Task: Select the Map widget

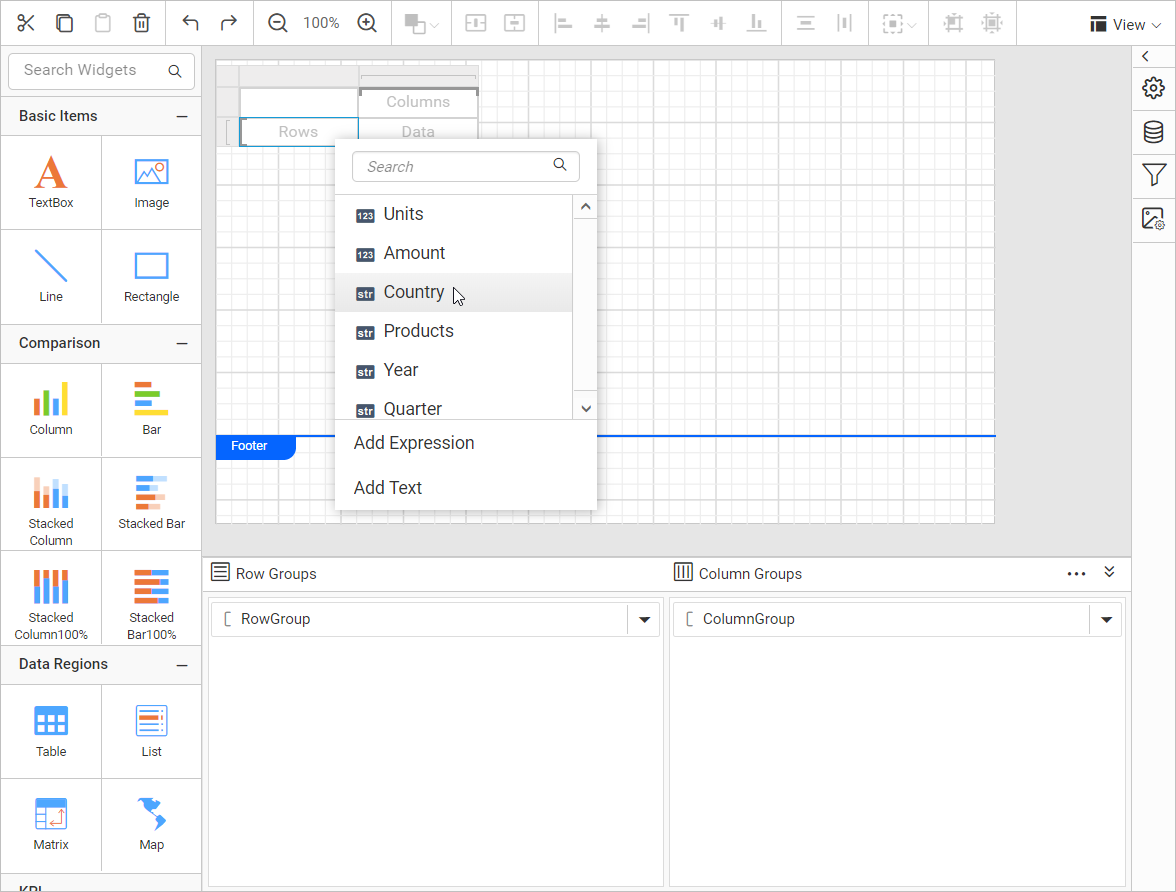Action: [x=152, y=824]
